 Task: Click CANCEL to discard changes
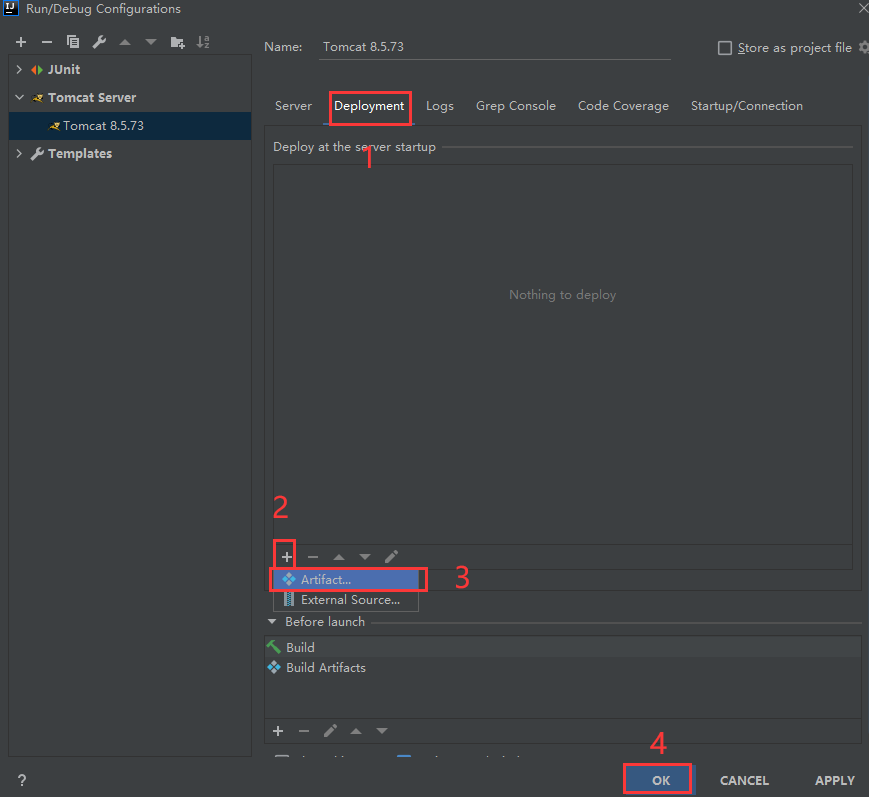(743, 780)
